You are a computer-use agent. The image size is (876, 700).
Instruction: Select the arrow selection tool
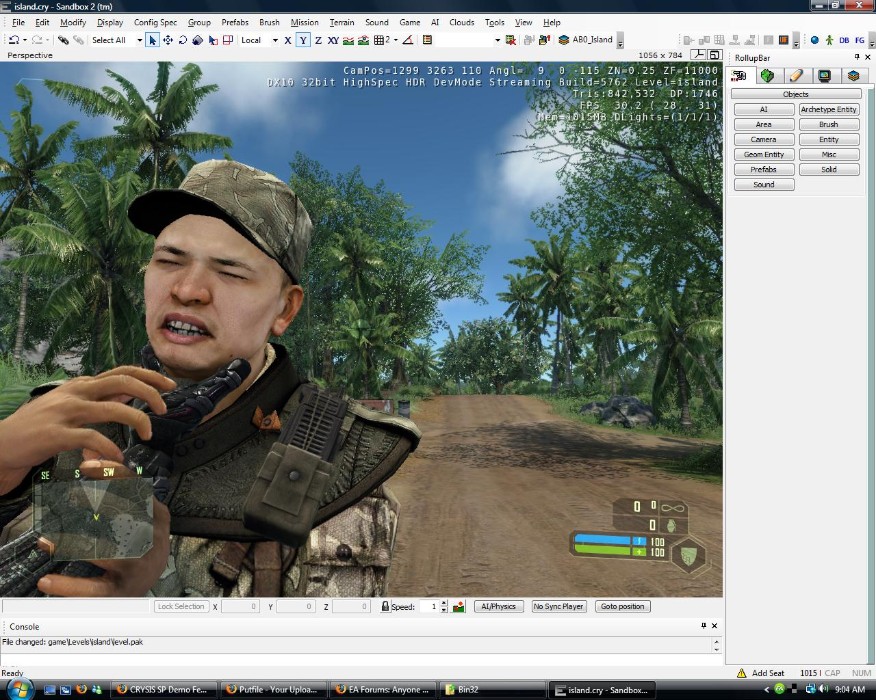pyautogui.click(x=152, y=40)
